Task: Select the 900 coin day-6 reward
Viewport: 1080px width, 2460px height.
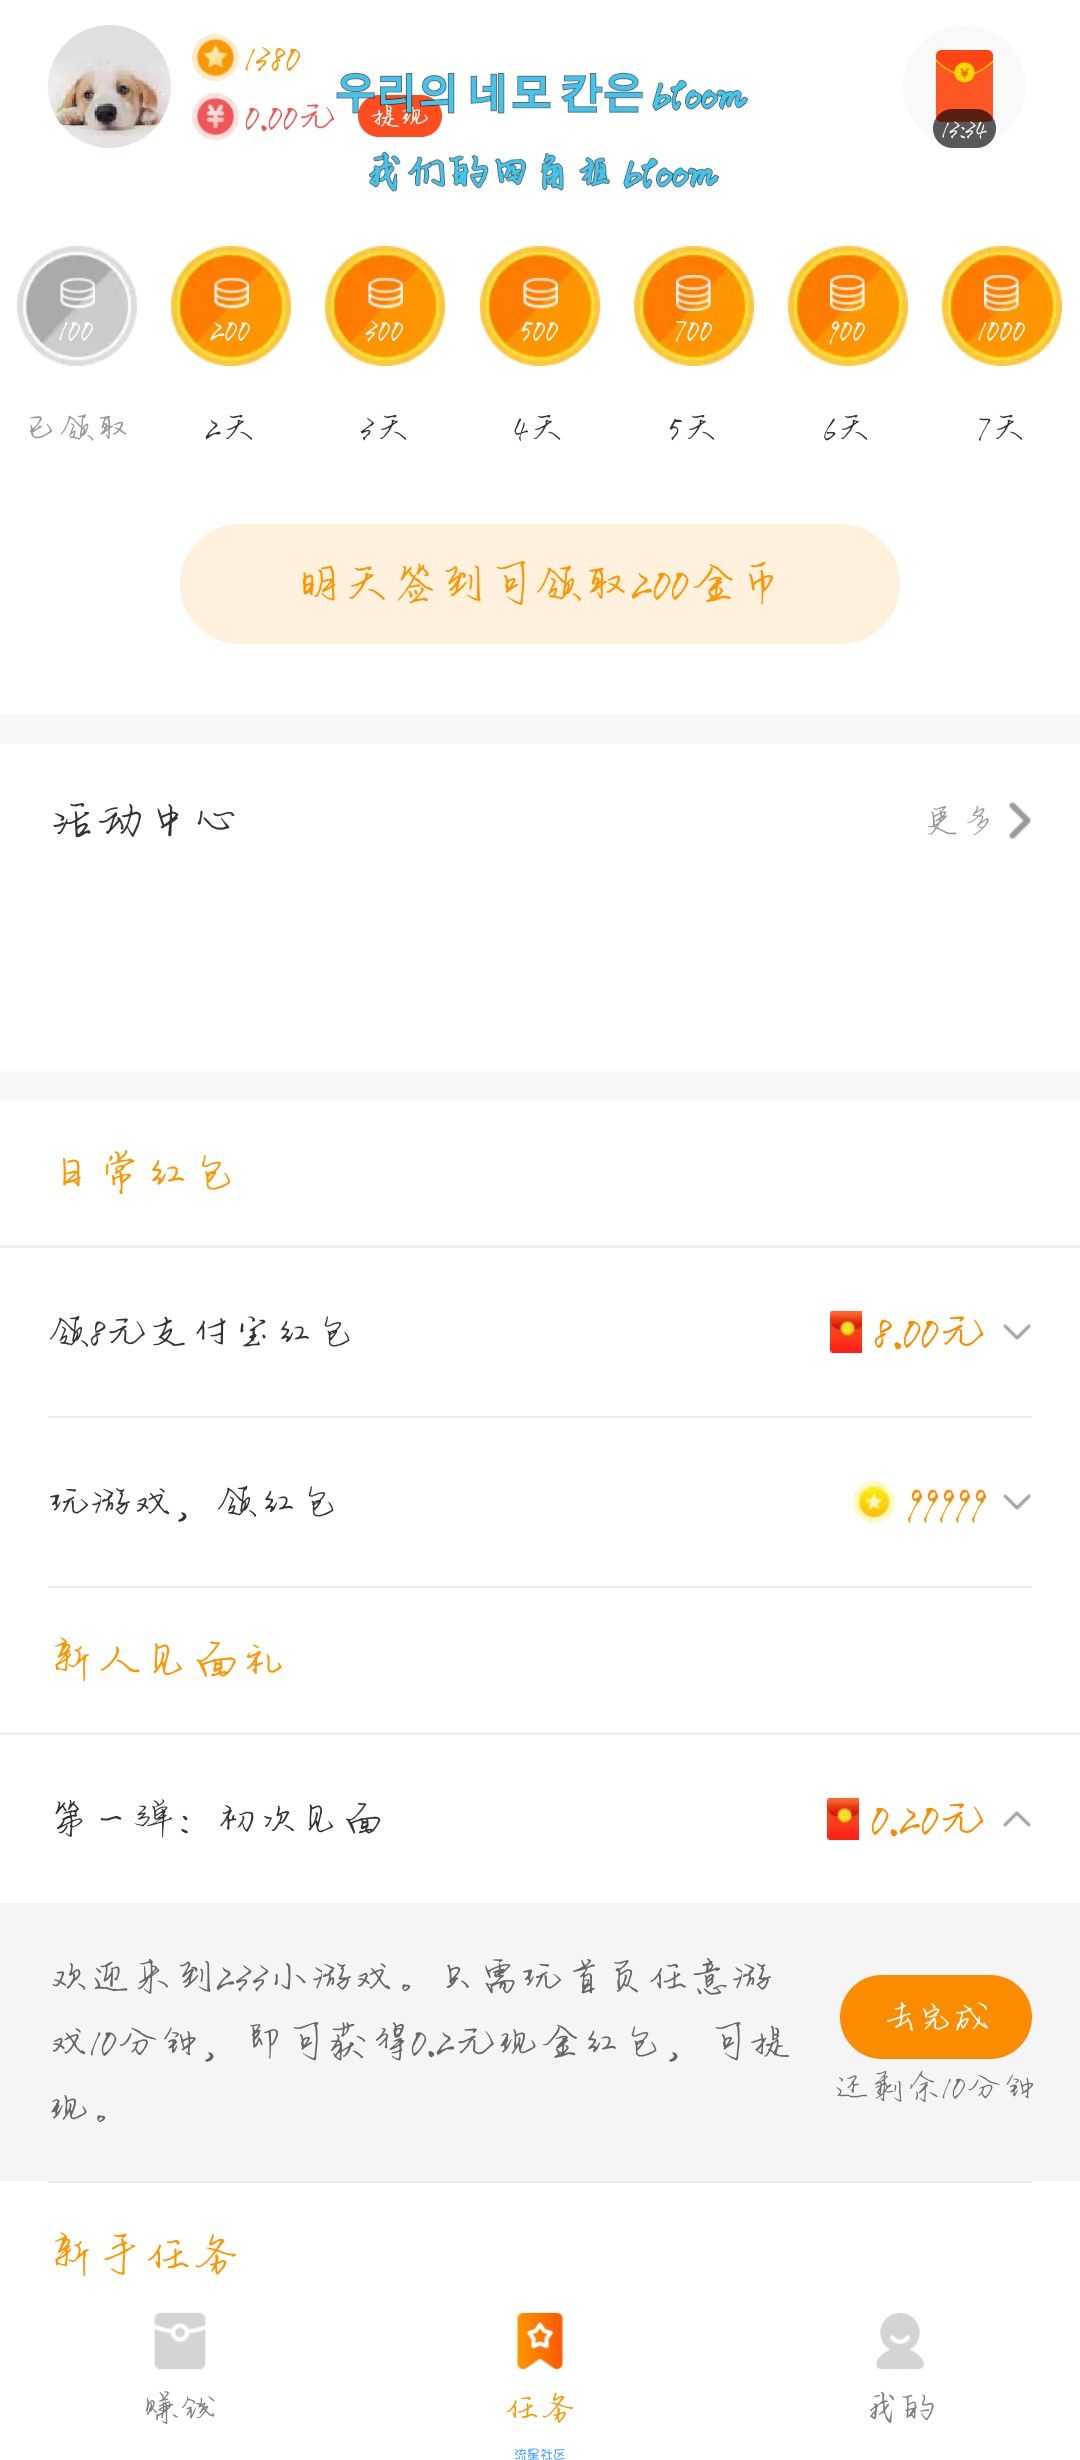Action: [x=848, y=306]
